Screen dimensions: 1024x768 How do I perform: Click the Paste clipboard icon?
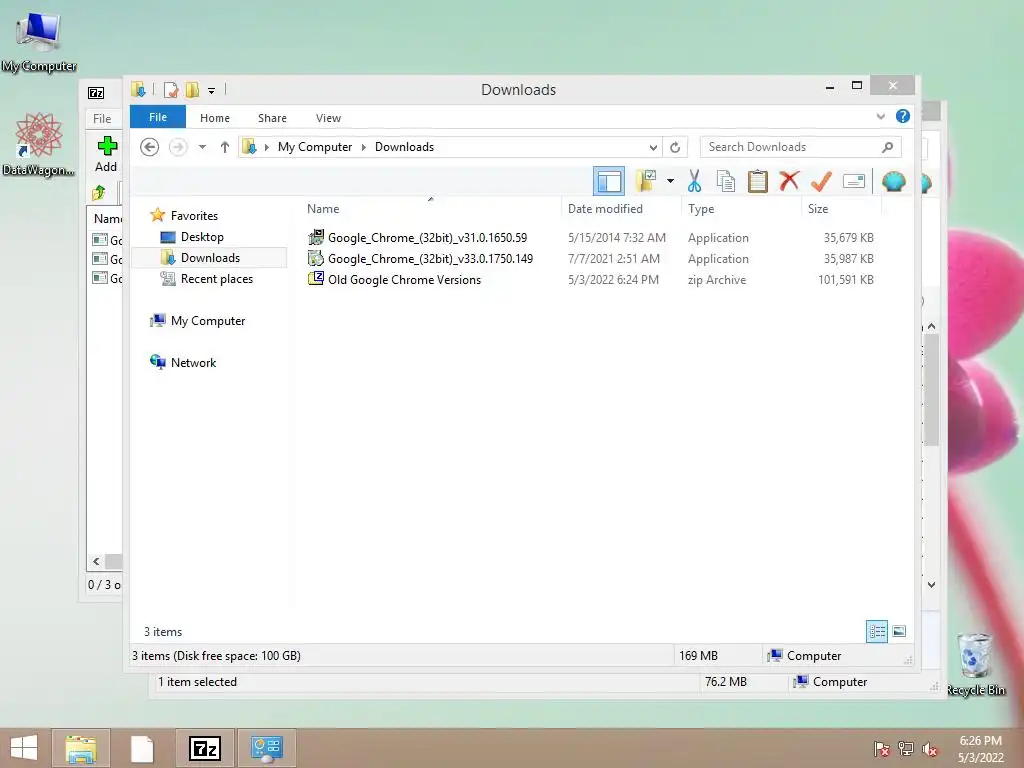pos(758,181)
